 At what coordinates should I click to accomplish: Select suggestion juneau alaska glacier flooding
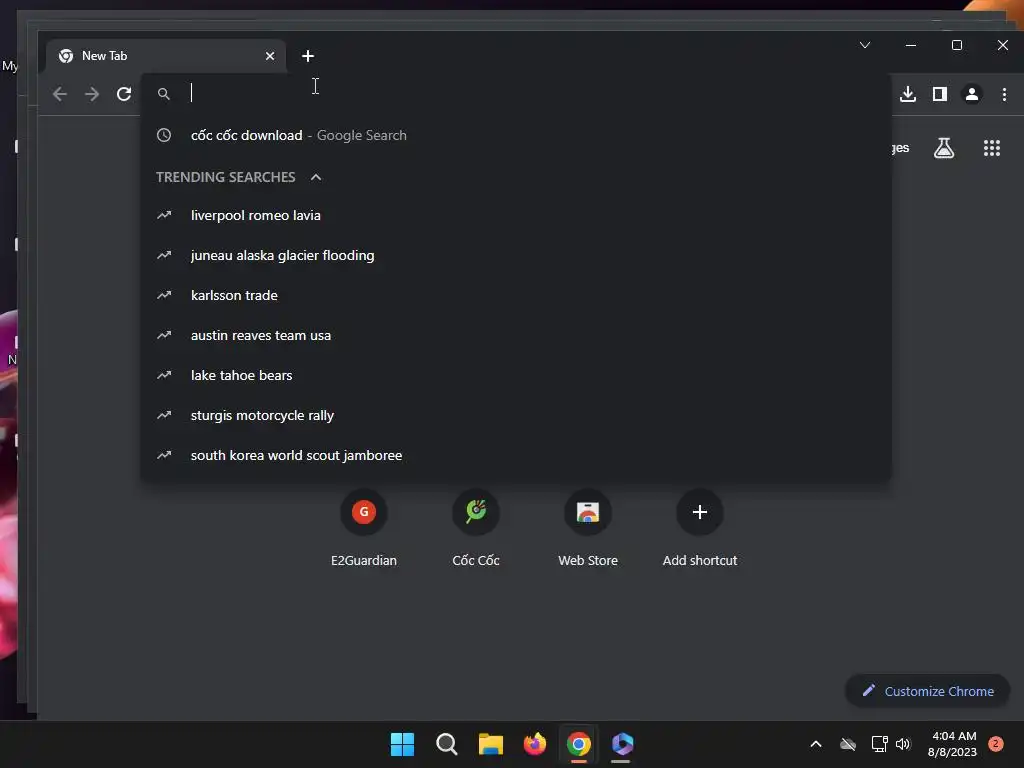516,255
